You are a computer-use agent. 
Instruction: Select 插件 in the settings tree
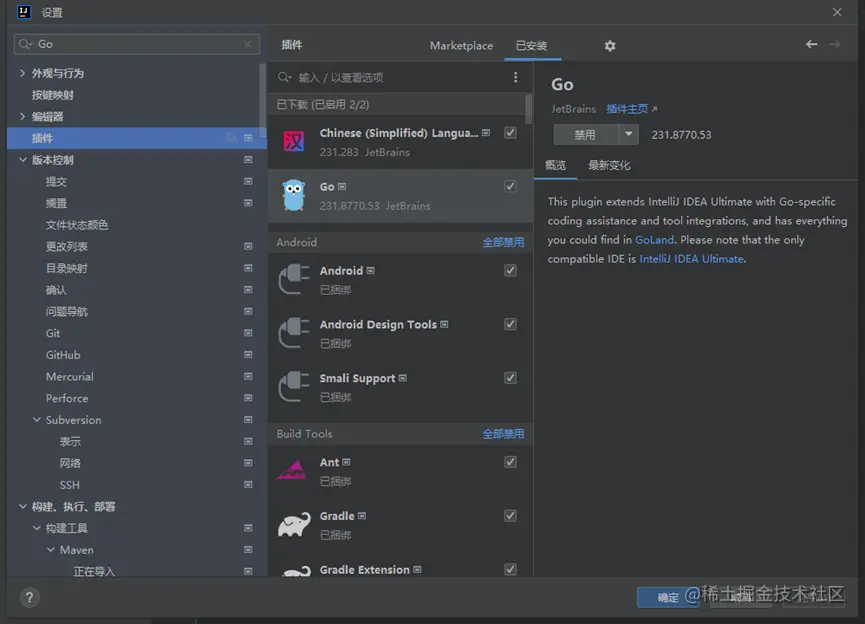(136, 138)
